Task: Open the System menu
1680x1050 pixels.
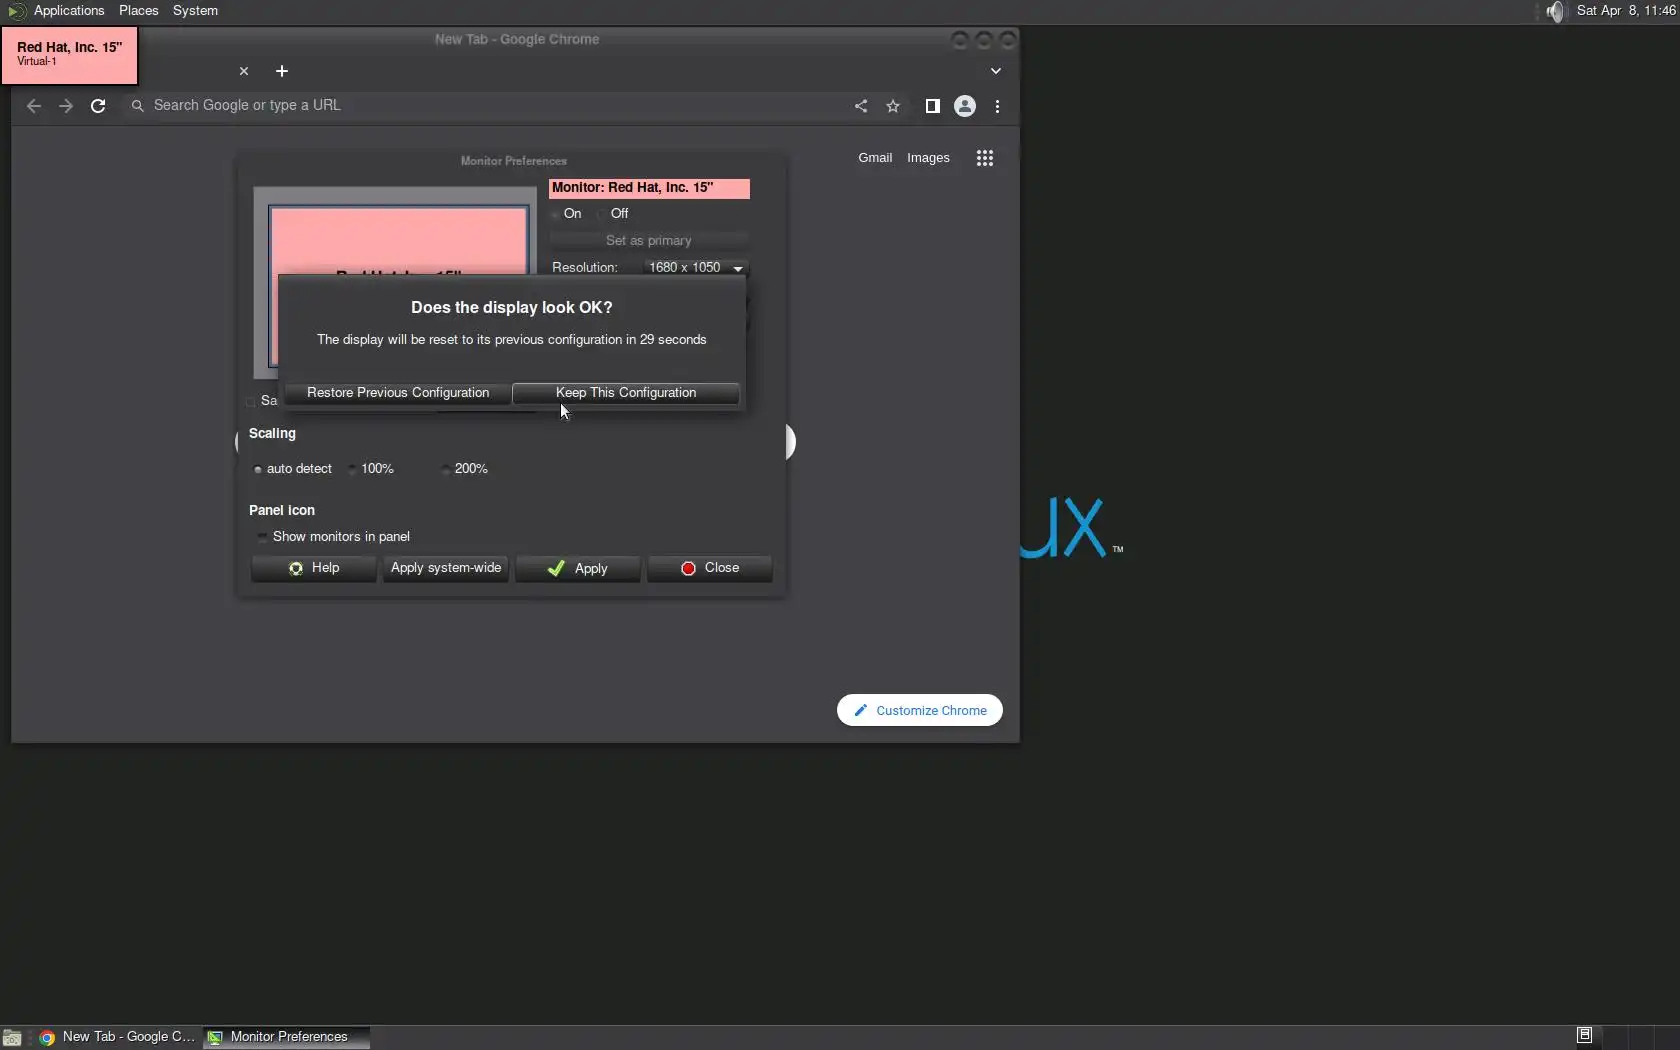Action: click(x=195, y=11)
